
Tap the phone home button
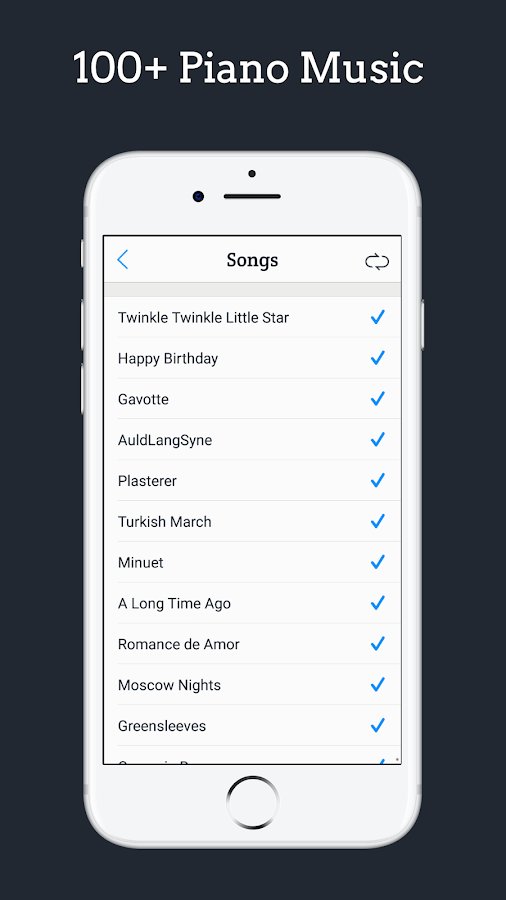(252, 802)
